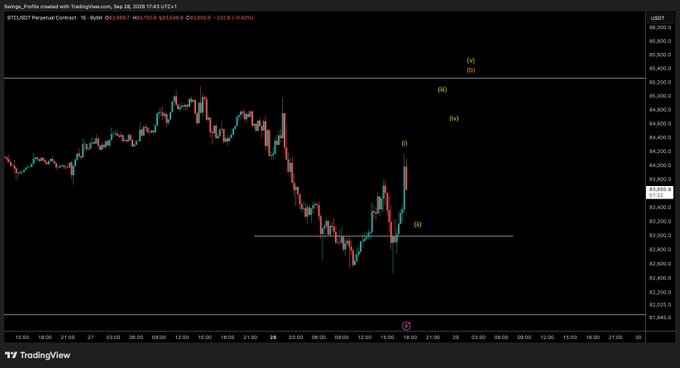680x368 pixels.
Task: Click the 84,000.0 label on the price scale
Action: point(660,166)
